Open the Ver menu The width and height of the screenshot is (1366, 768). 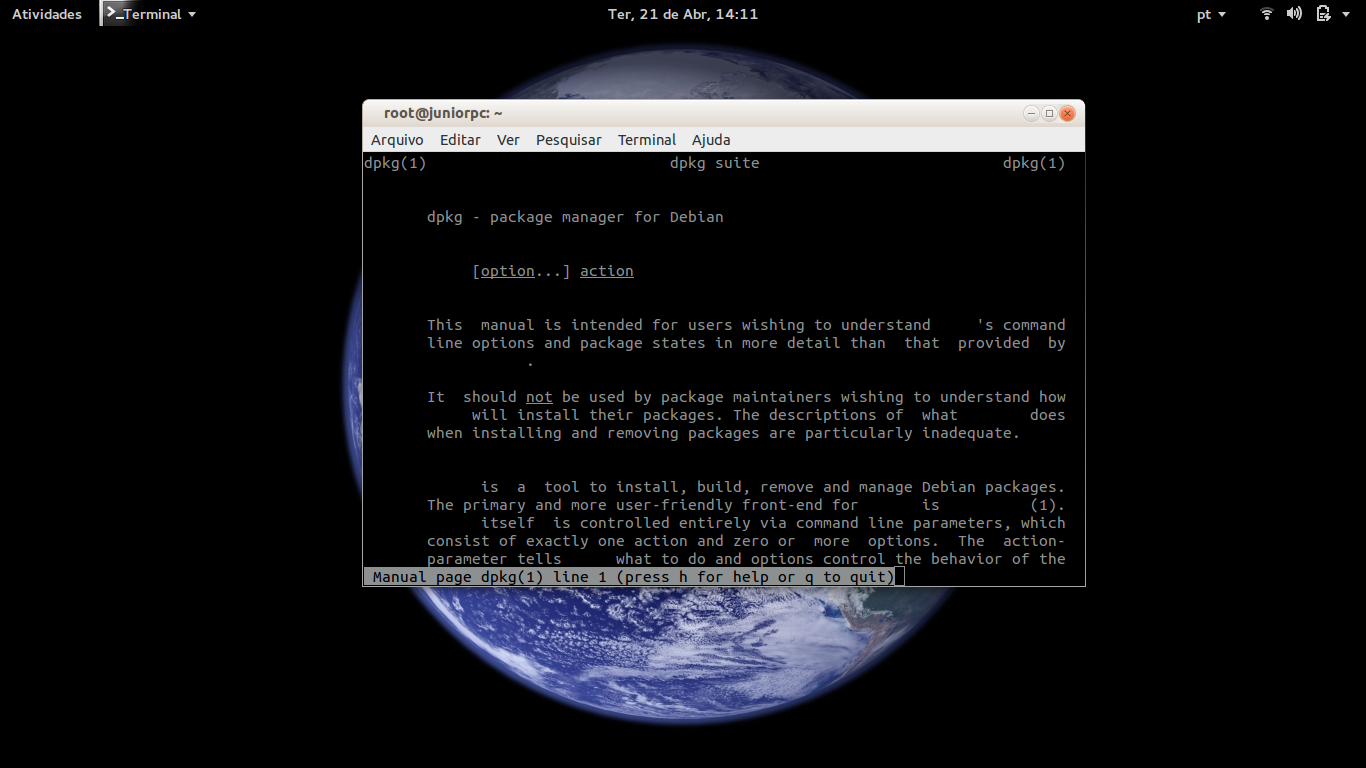[x=508, y=140]
